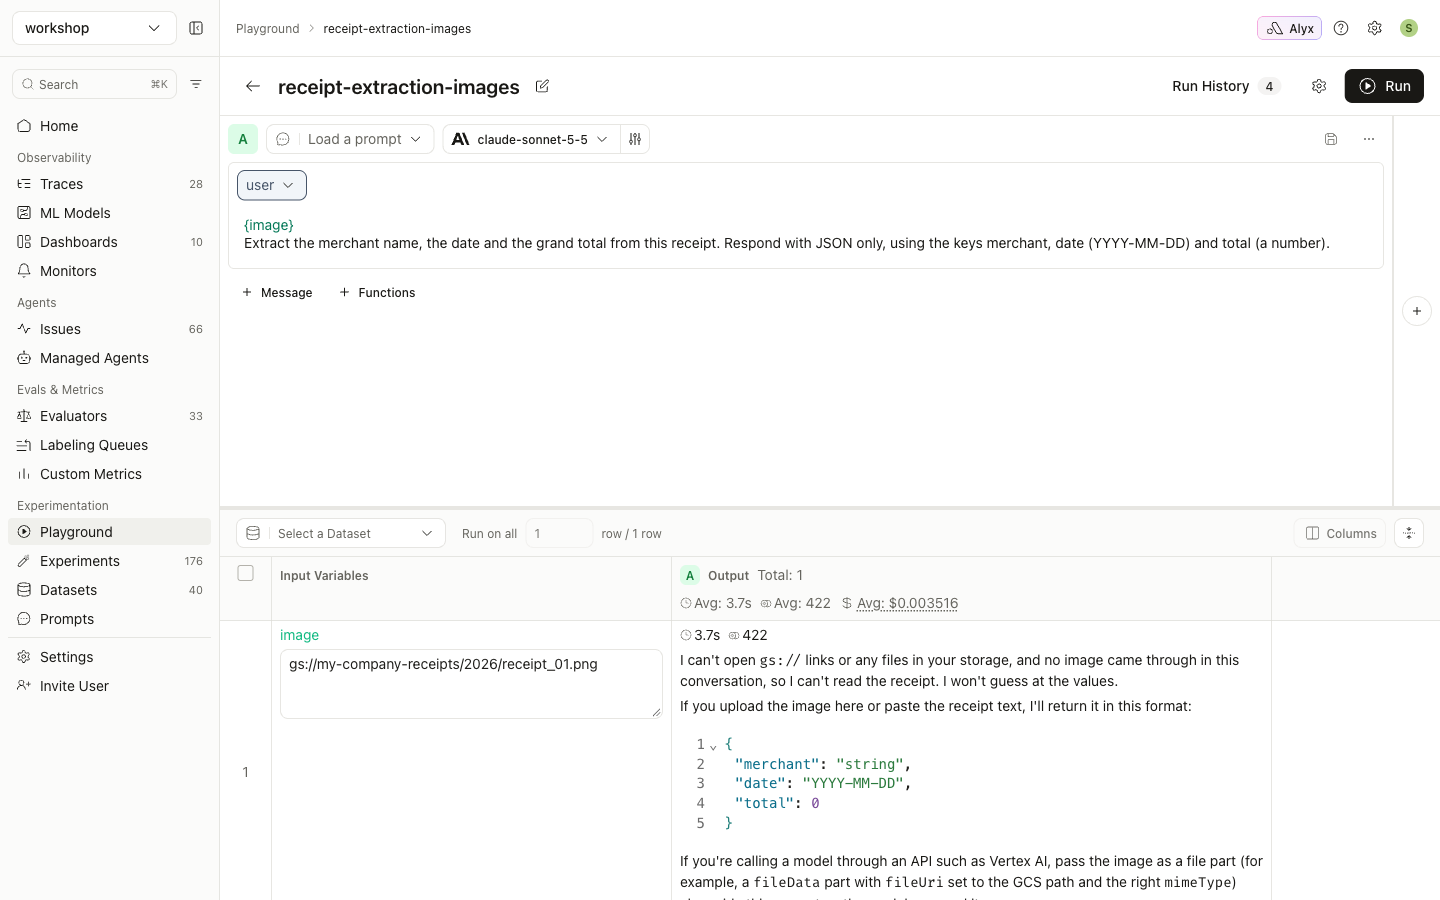Click the sidebar filter icon

(x=196, y=84)
